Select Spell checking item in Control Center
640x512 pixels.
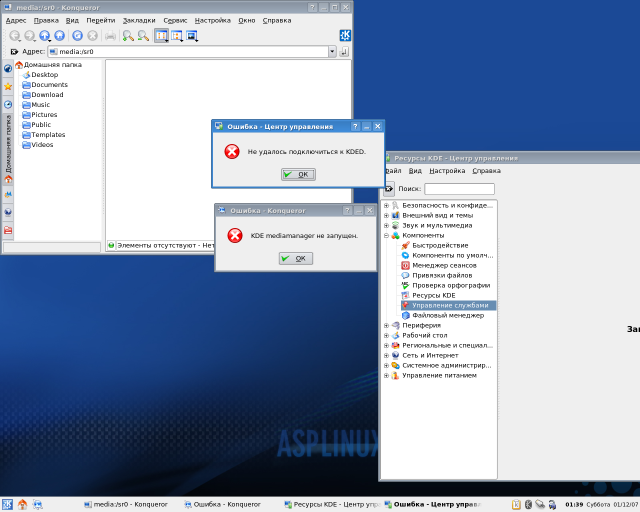(x=446, y=285)
